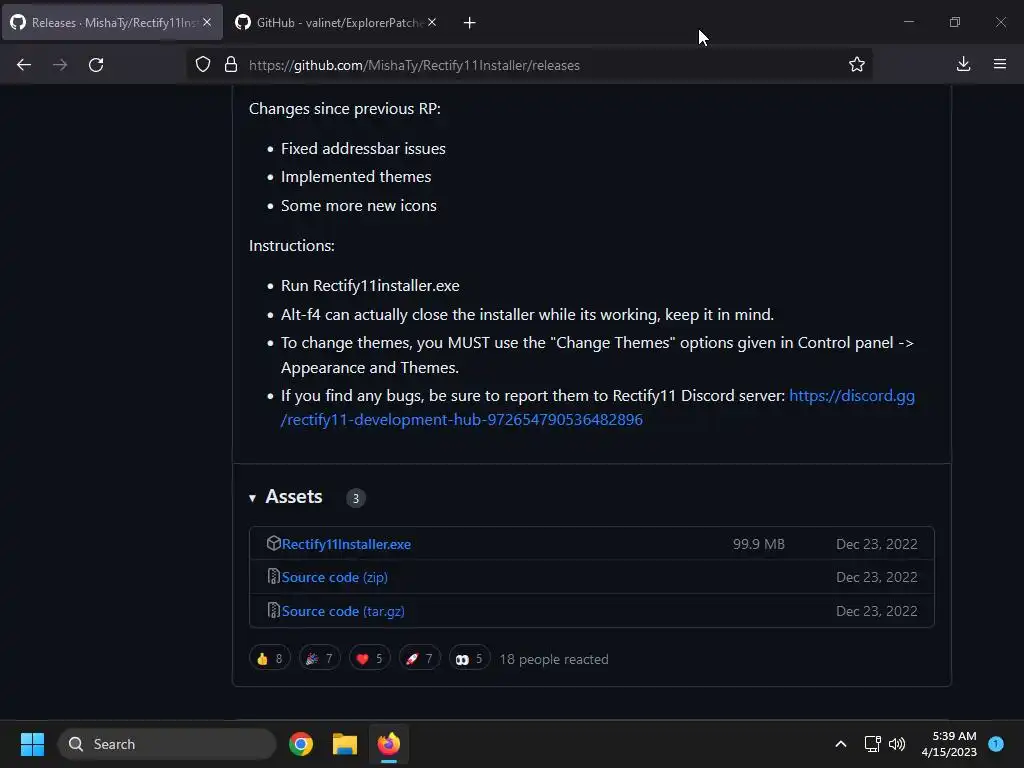Click the eyes reaction
Image resolution: width=1024 pixels, height=768 pixels.
point(470,658)
